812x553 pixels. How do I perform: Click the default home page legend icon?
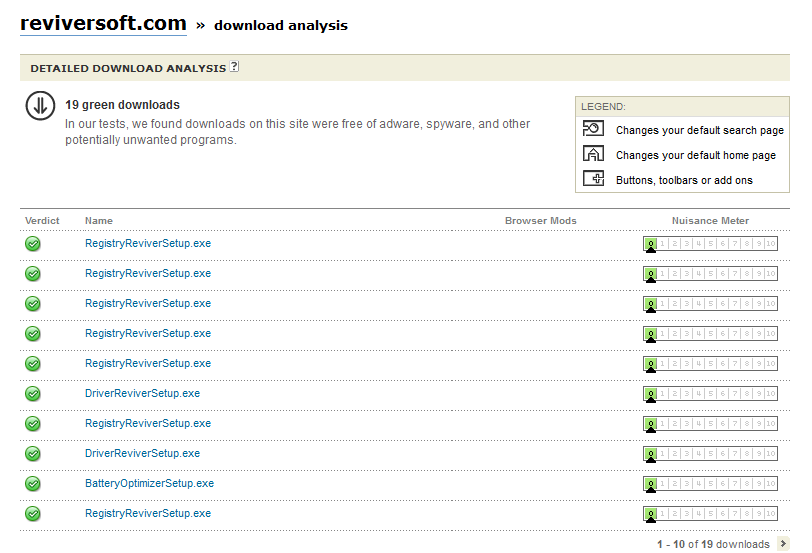click(594, 154)
